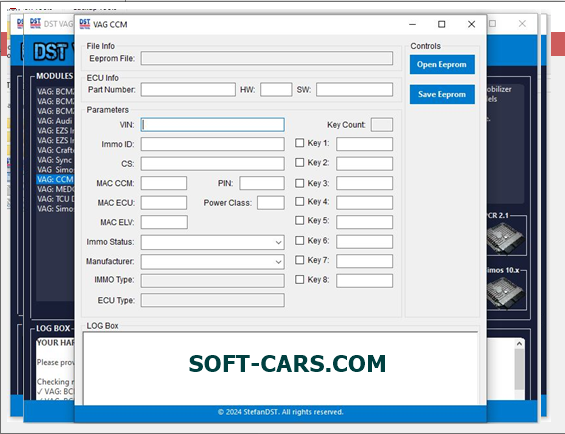Select the PIN input field
The height and width of the screenshot is (434, 565).
262,183
